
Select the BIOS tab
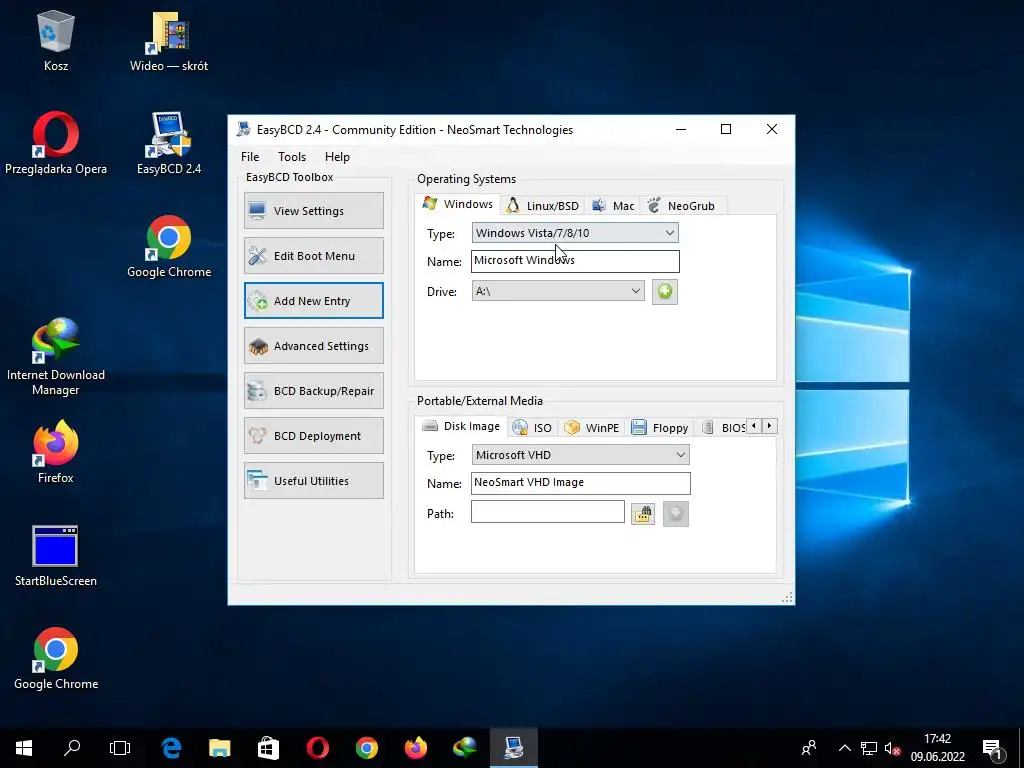coord(722,428)
